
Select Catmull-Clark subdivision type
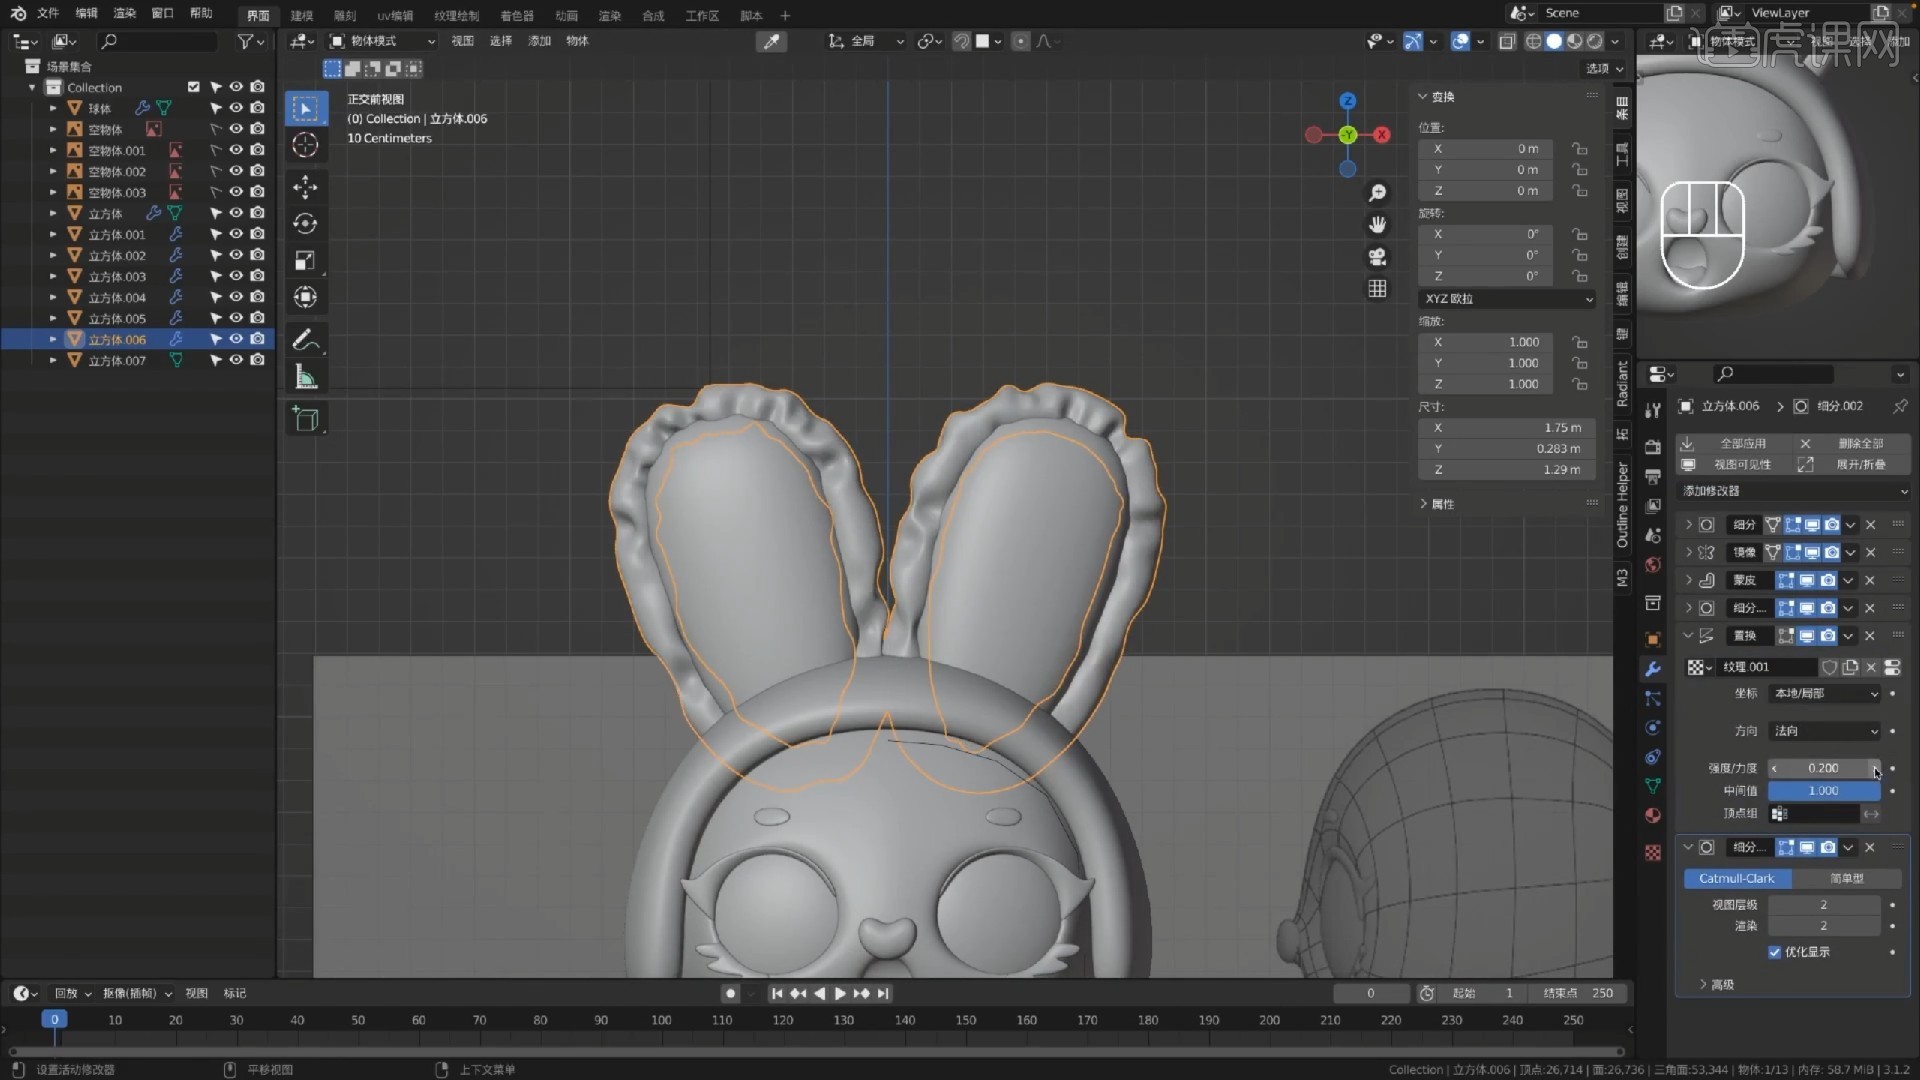coord(1737,878)
